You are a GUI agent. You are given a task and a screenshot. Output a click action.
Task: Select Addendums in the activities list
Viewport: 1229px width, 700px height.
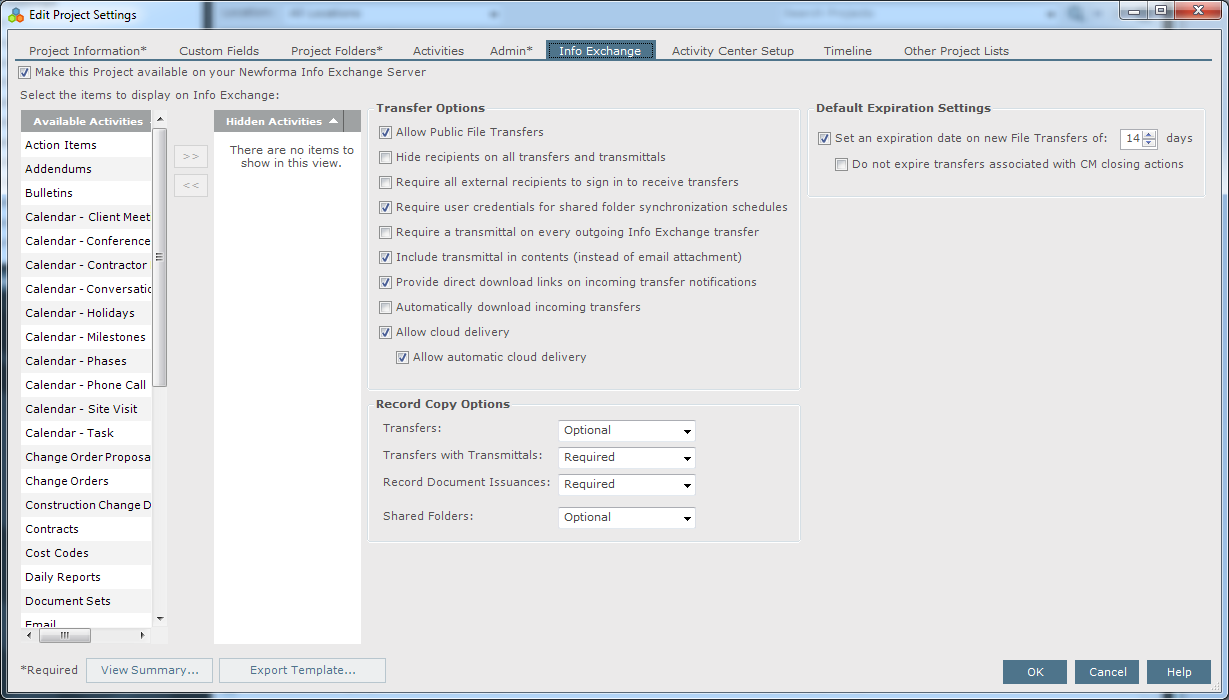tap(87, 169)
